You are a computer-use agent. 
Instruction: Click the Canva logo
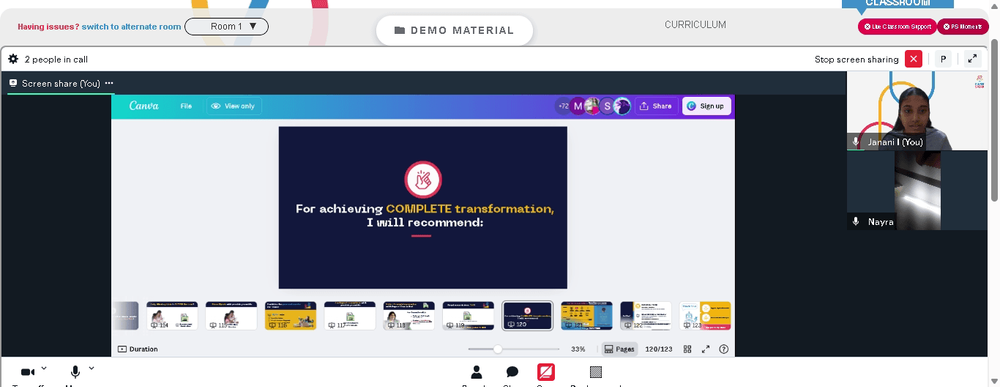click(143, 106)
